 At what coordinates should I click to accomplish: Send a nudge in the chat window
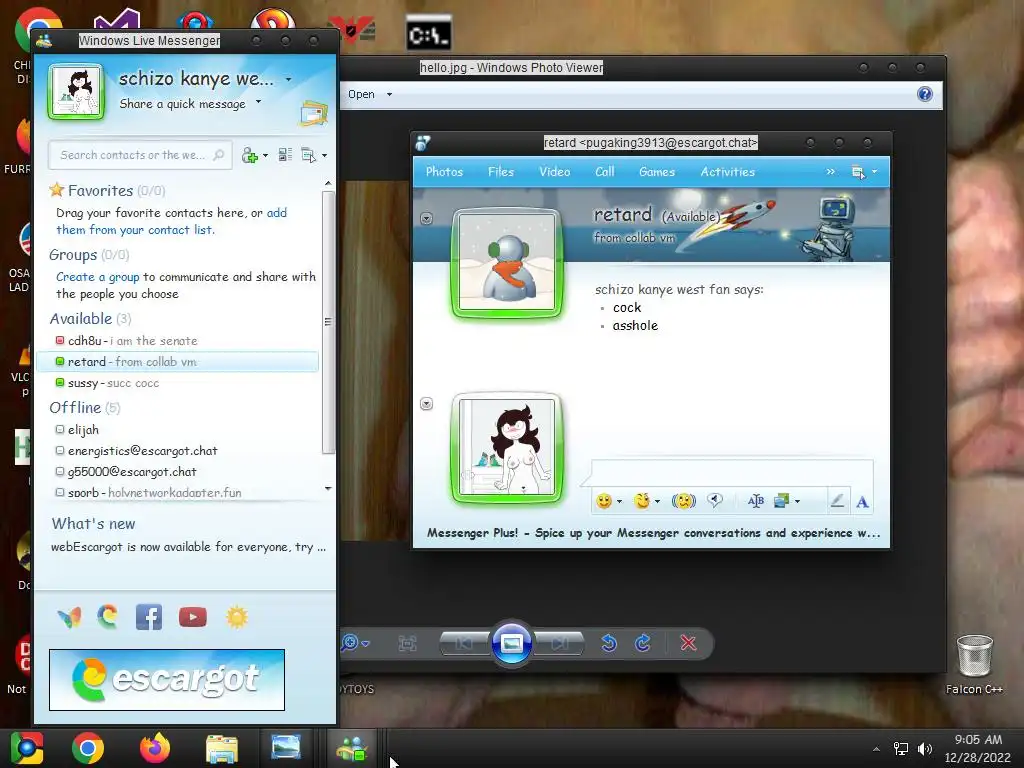[x=684, y=501]
